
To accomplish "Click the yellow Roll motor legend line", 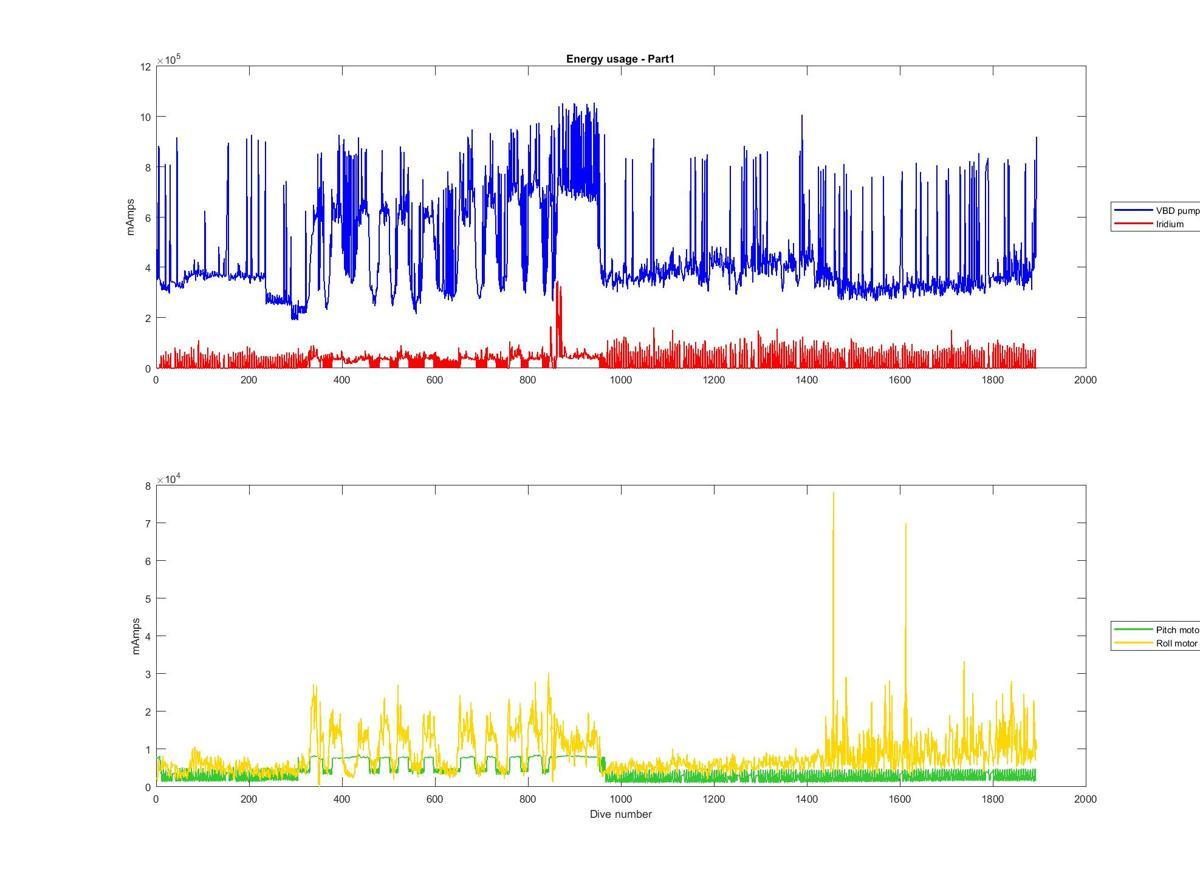I will pyautogui.click(x=1134, y=643).
